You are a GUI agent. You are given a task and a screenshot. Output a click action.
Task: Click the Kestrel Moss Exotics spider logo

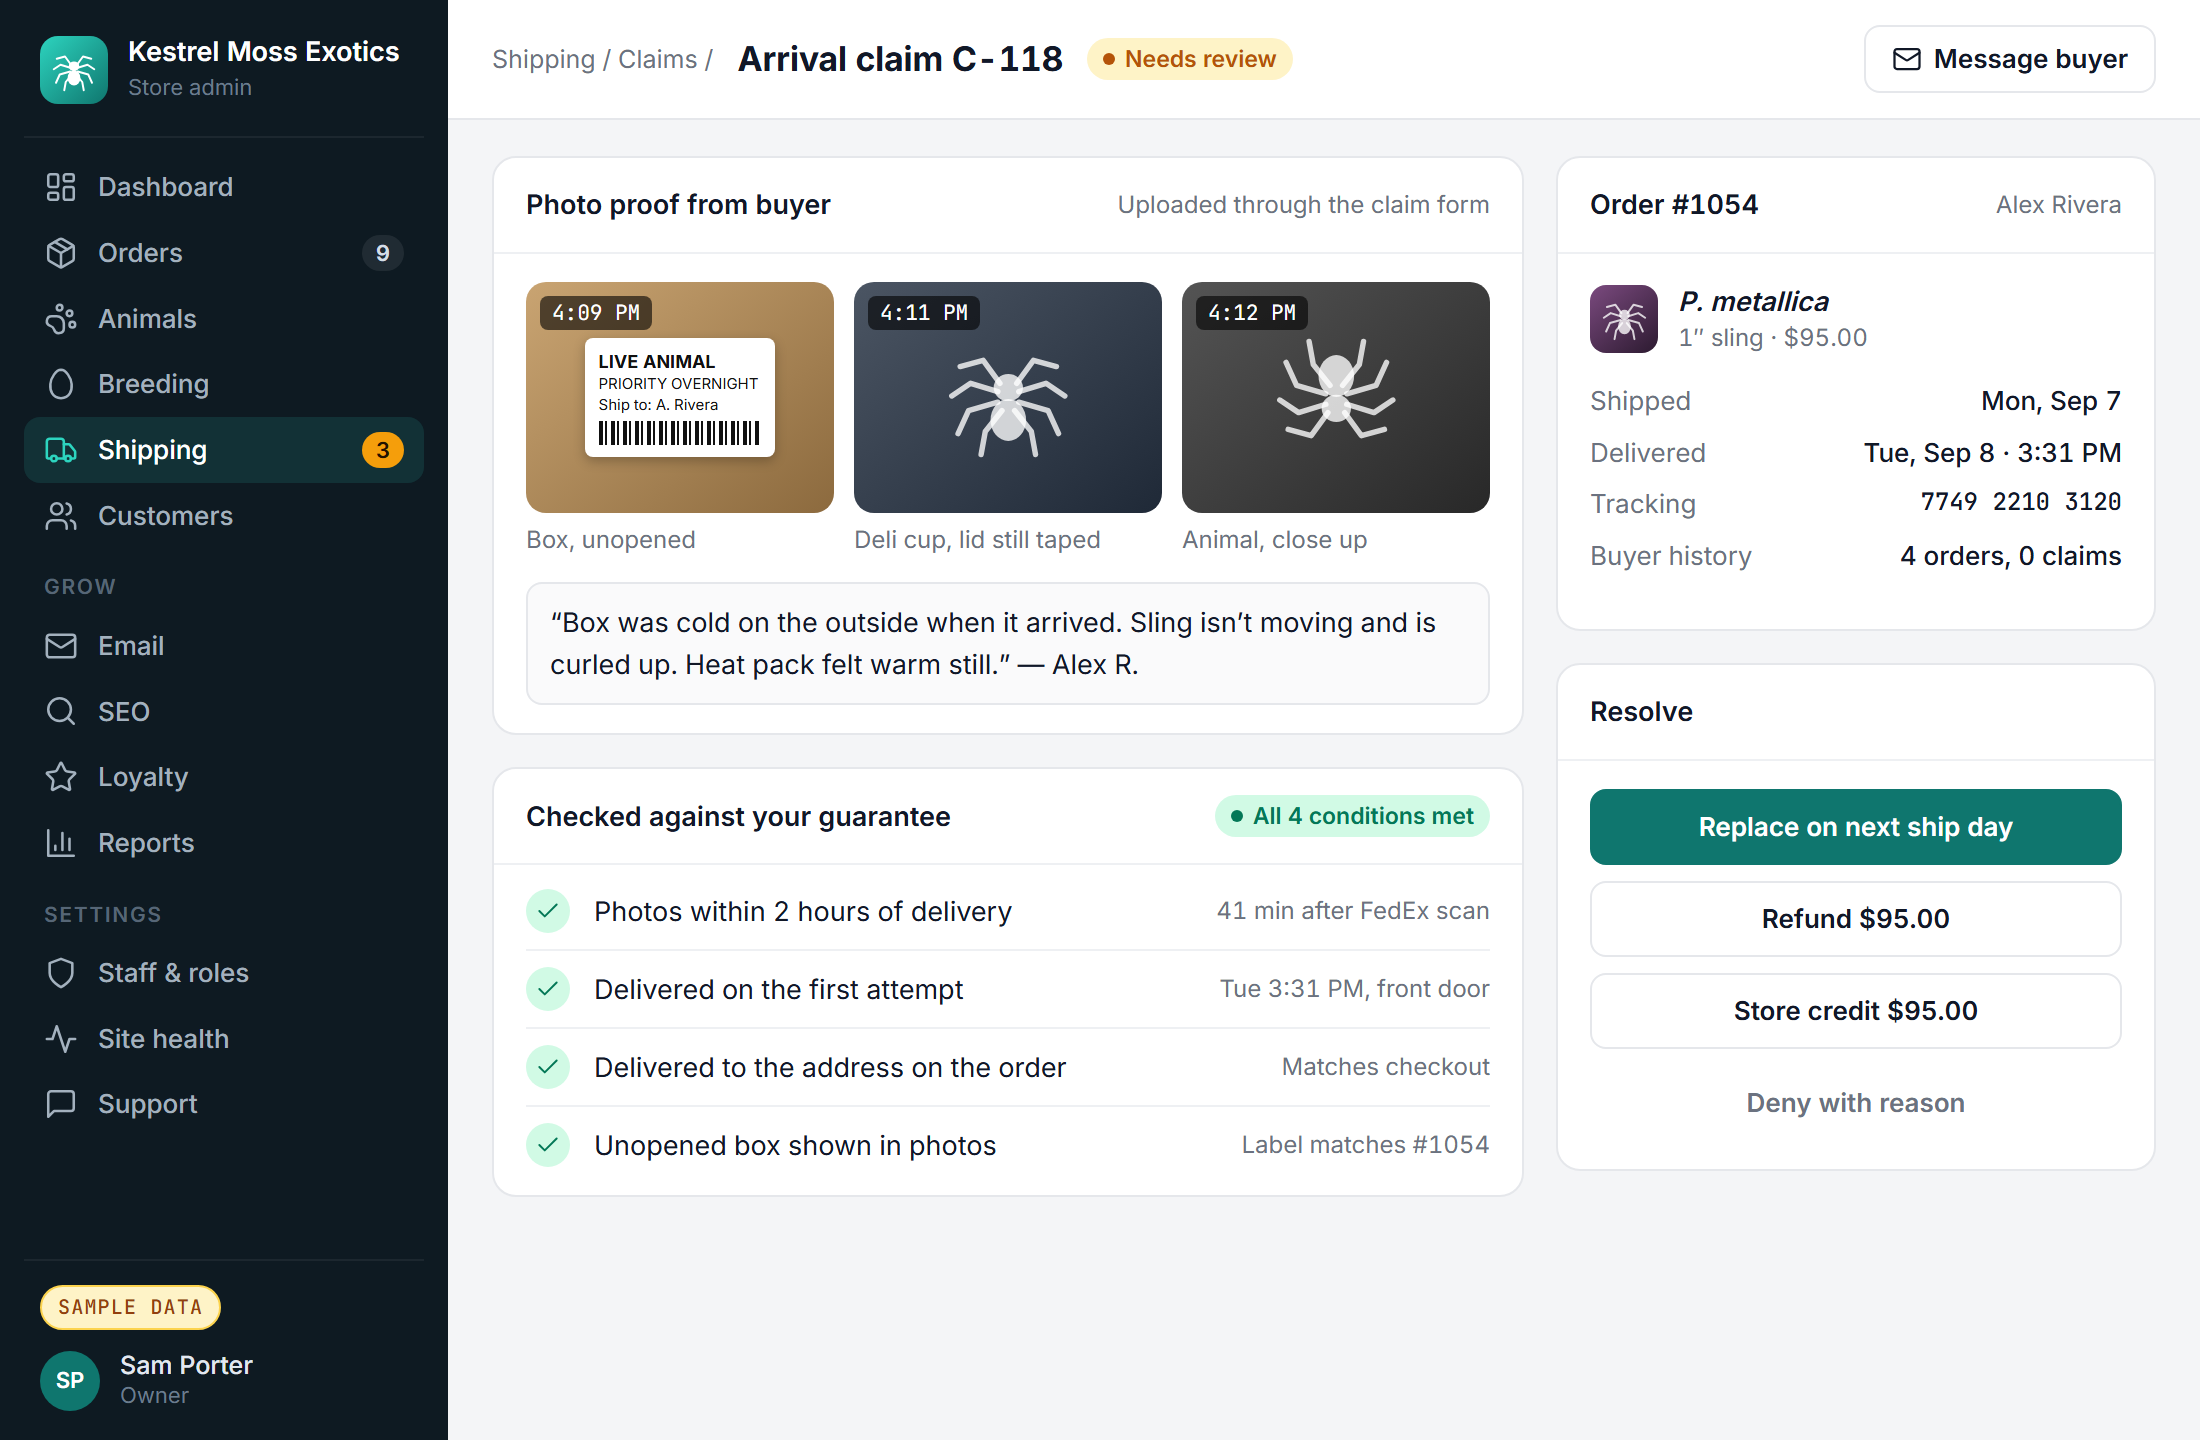coord(74,70)
